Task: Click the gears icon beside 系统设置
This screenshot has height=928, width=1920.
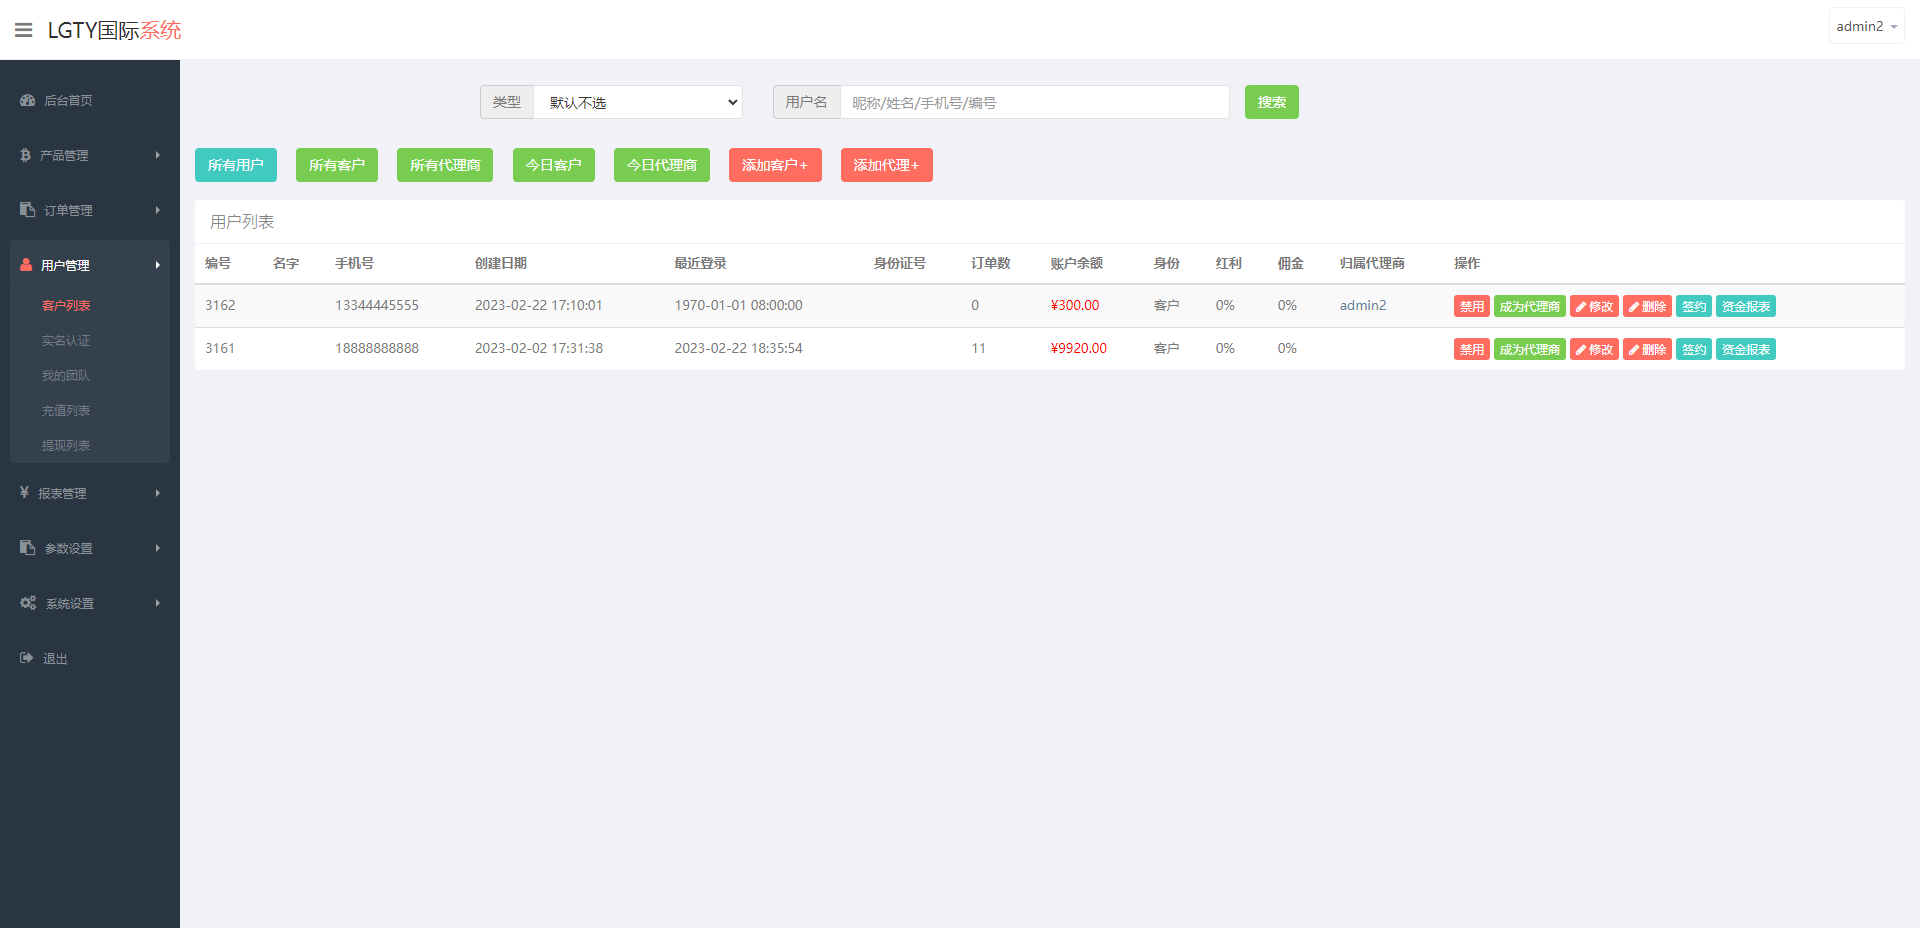Action: (27, 603)
